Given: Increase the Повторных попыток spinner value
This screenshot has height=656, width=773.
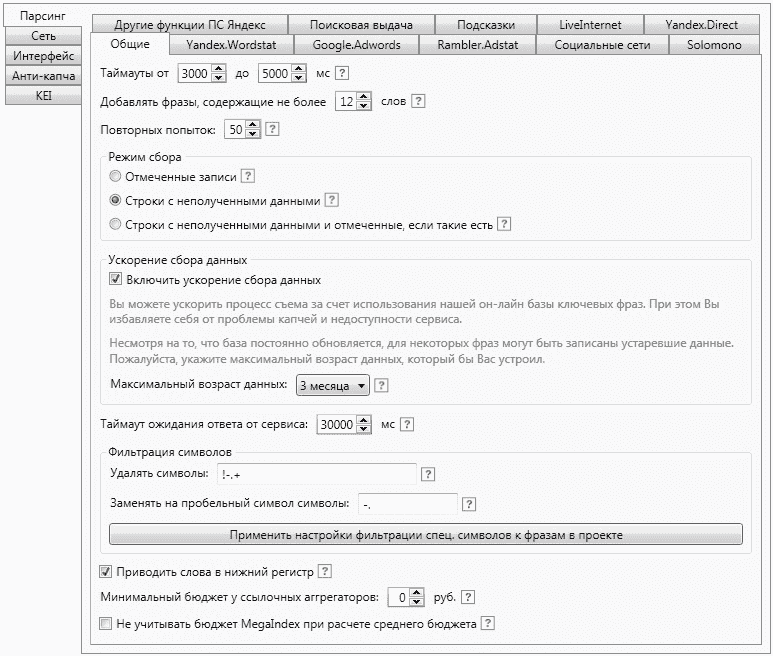Looking at the screenshot, I should (x=253, y=125).
